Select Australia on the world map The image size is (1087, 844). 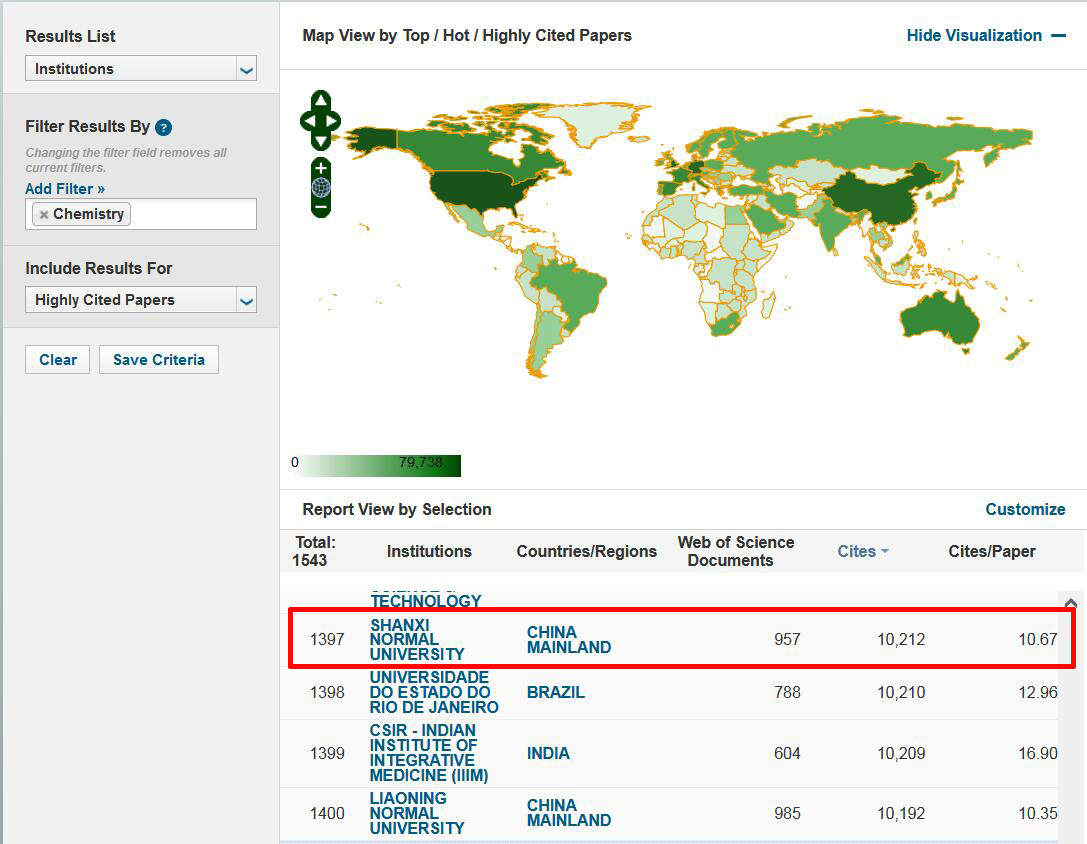coord(937,319)
